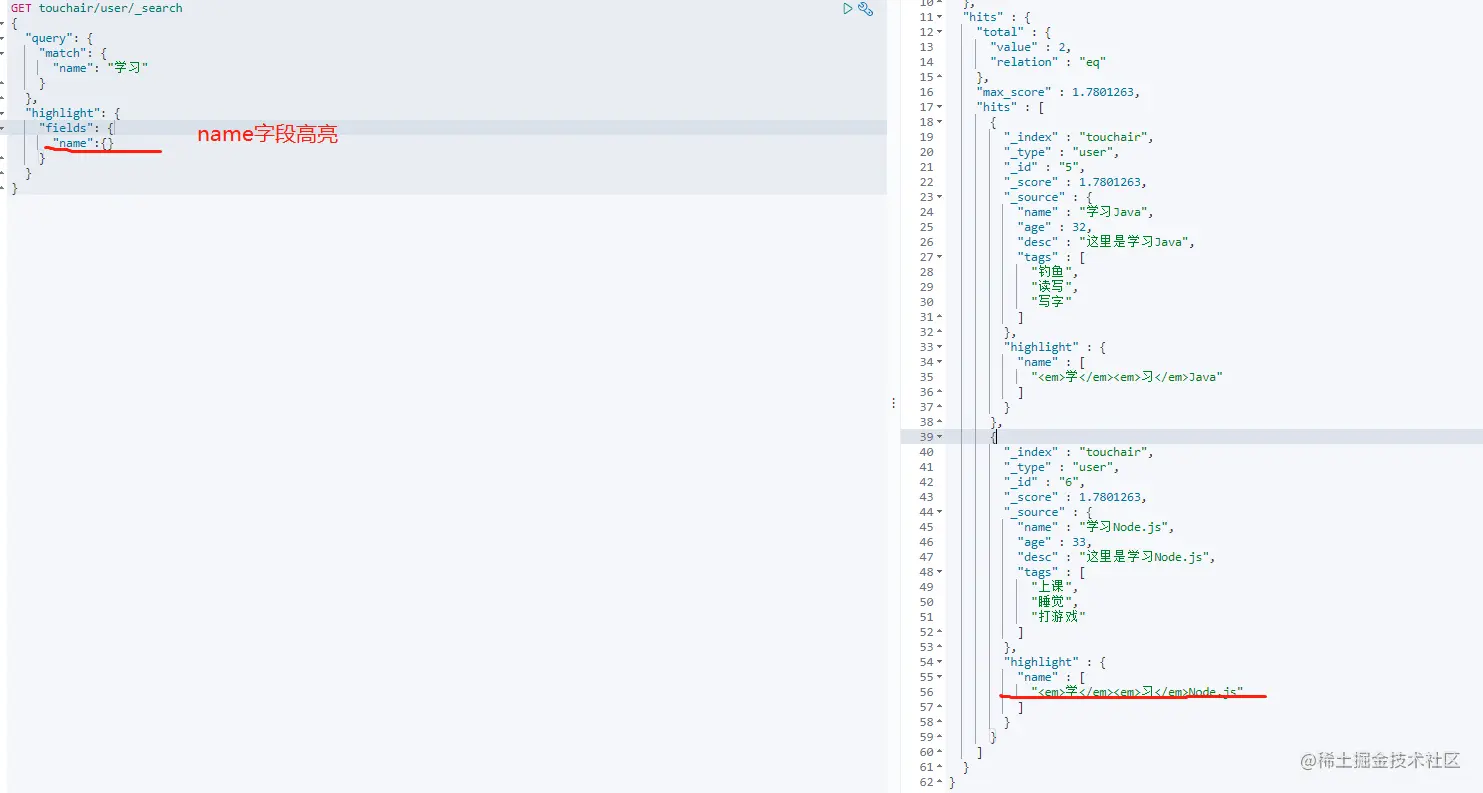The image size is (1483, 793).
Task: Click the "max_score" : 1.7801263 line
Action: click(1058, 92)
